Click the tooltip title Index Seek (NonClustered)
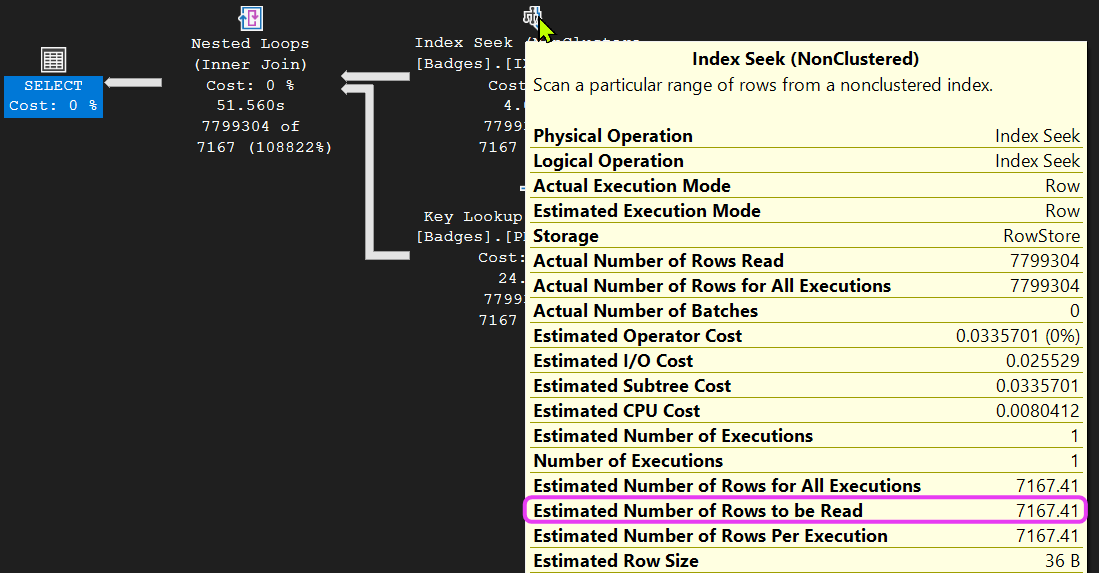Viewport: 1099px width, 573px height. 805,60
